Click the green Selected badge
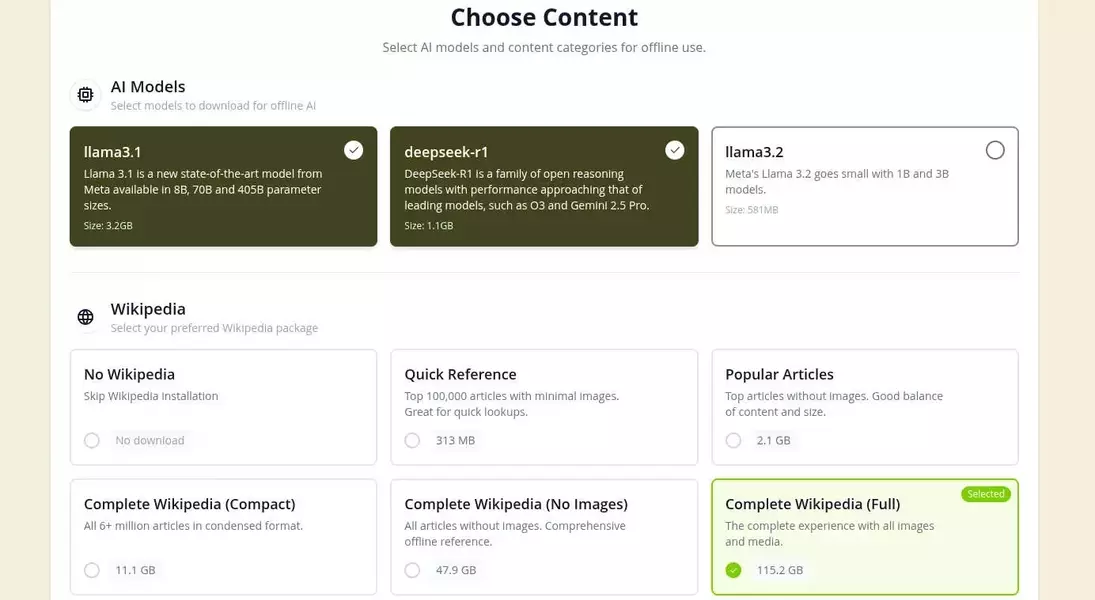The width and height of the screenshot is (1095, 600). coord(985,494)
